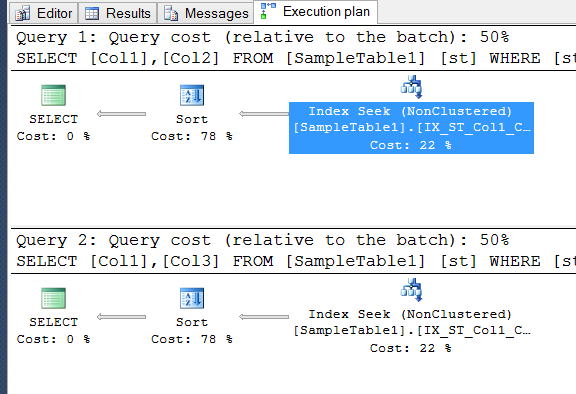The image size is (576, 394).
Task: Click Query 2 SELECT 'Cost: 0 %' text
Action: [54, 339]
